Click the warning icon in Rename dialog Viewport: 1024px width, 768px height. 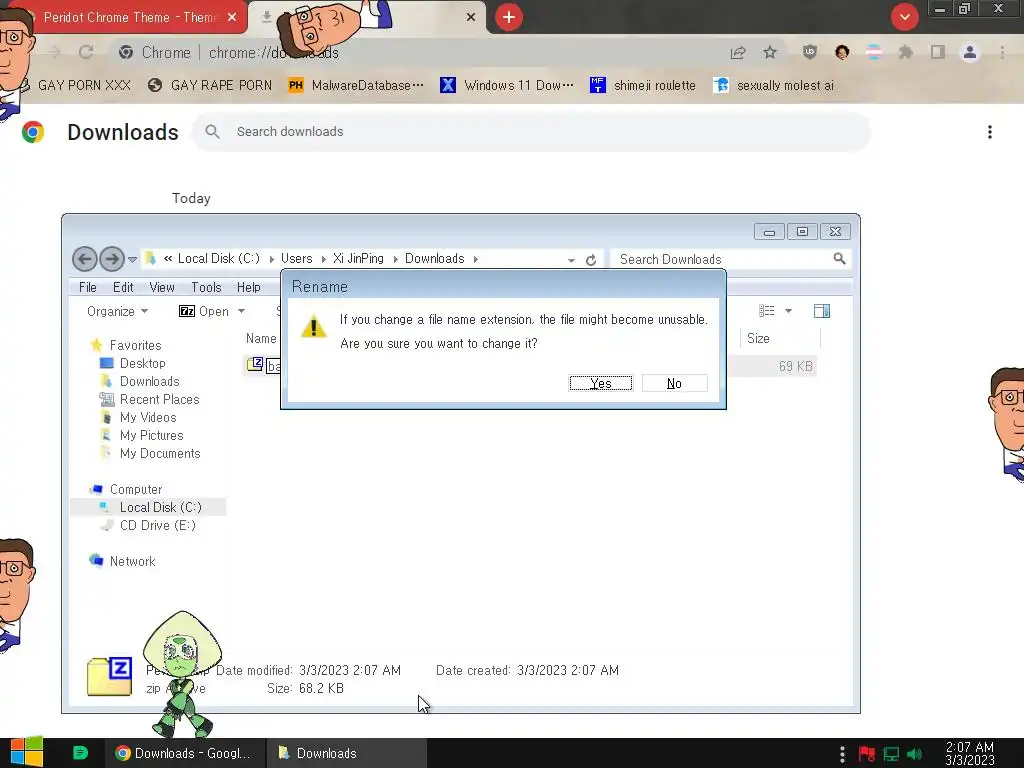tap(313, 327)
